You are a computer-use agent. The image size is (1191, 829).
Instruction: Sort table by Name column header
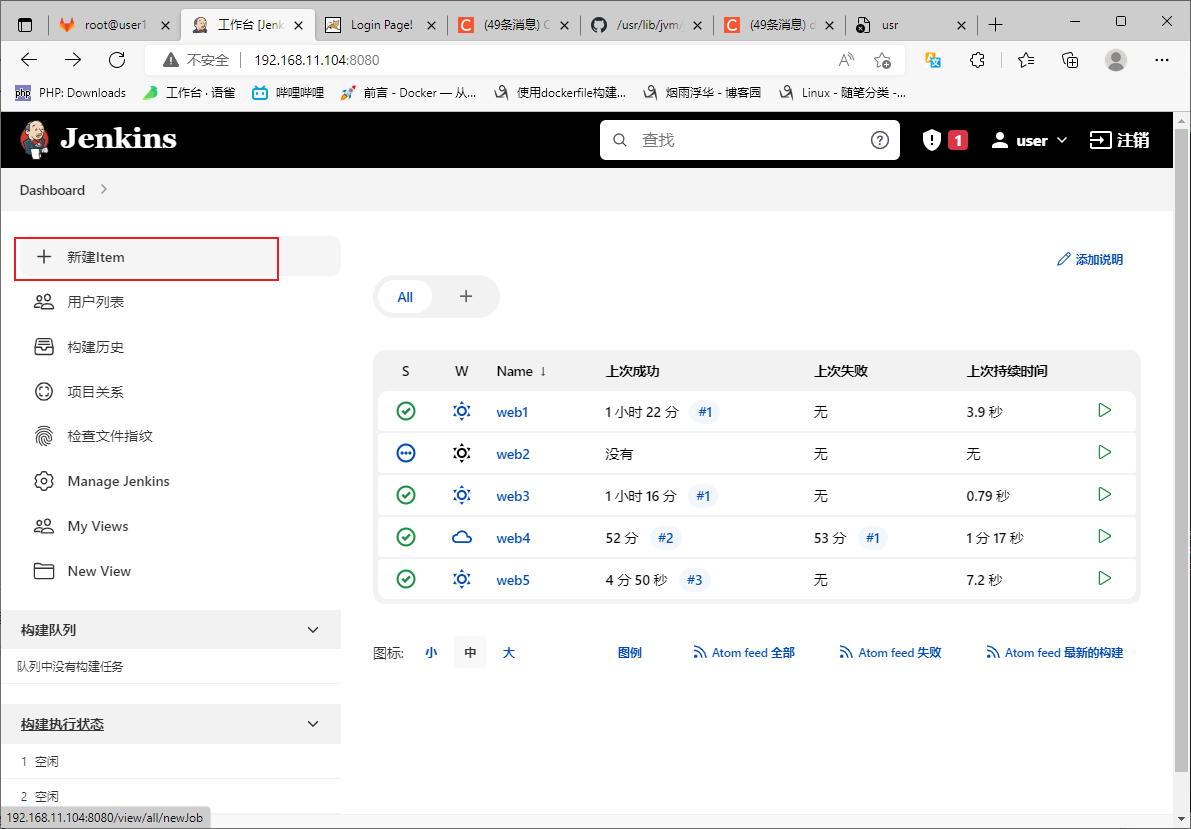pos(522,371)
